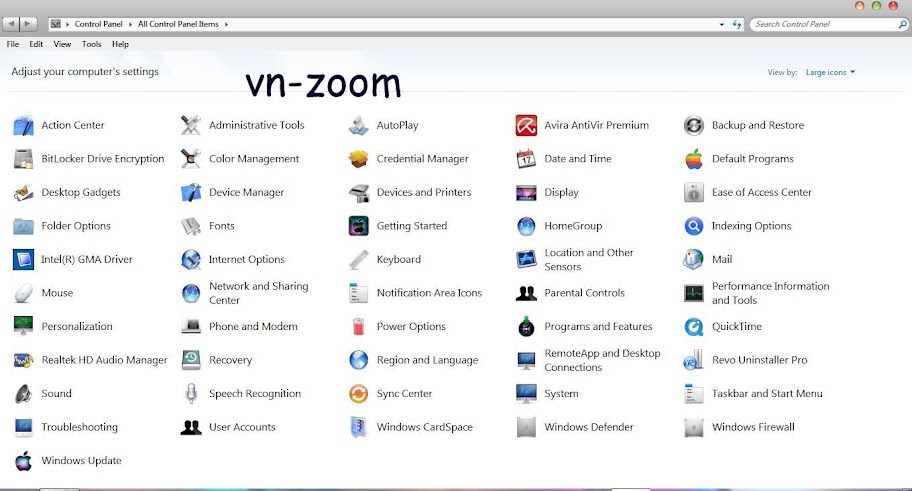Viewport: 912px width, 491px height.
Task: Open the View menu
Action: (x=62, y=44)
